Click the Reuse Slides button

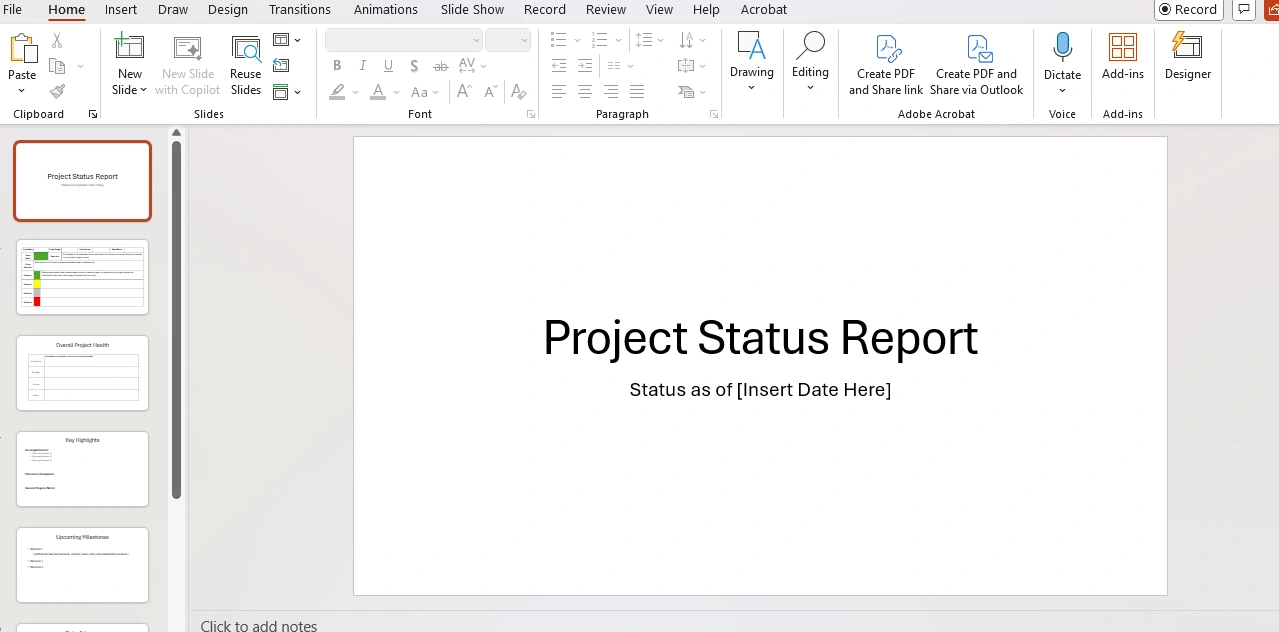(x=245, y=63)
